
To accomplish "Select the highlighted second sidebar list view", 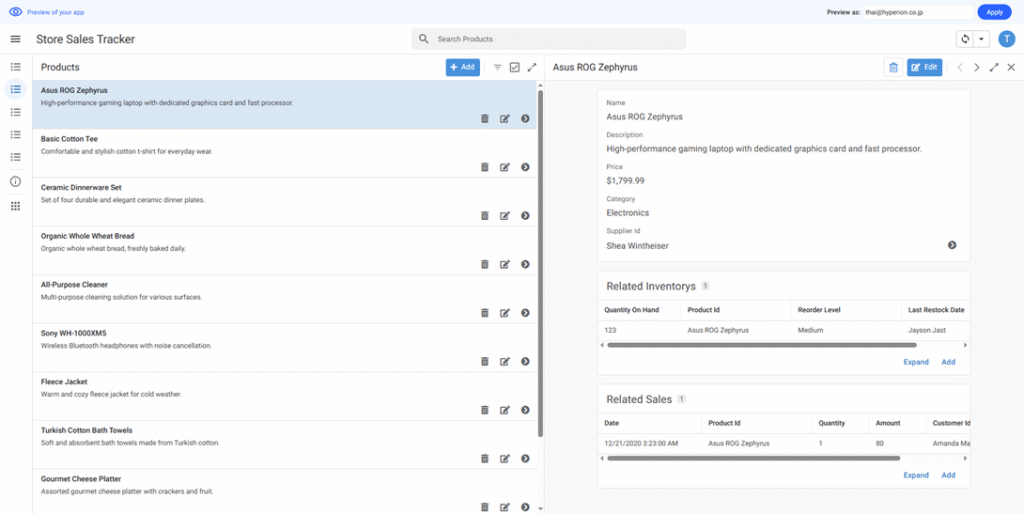I will (x=15, y=89).
